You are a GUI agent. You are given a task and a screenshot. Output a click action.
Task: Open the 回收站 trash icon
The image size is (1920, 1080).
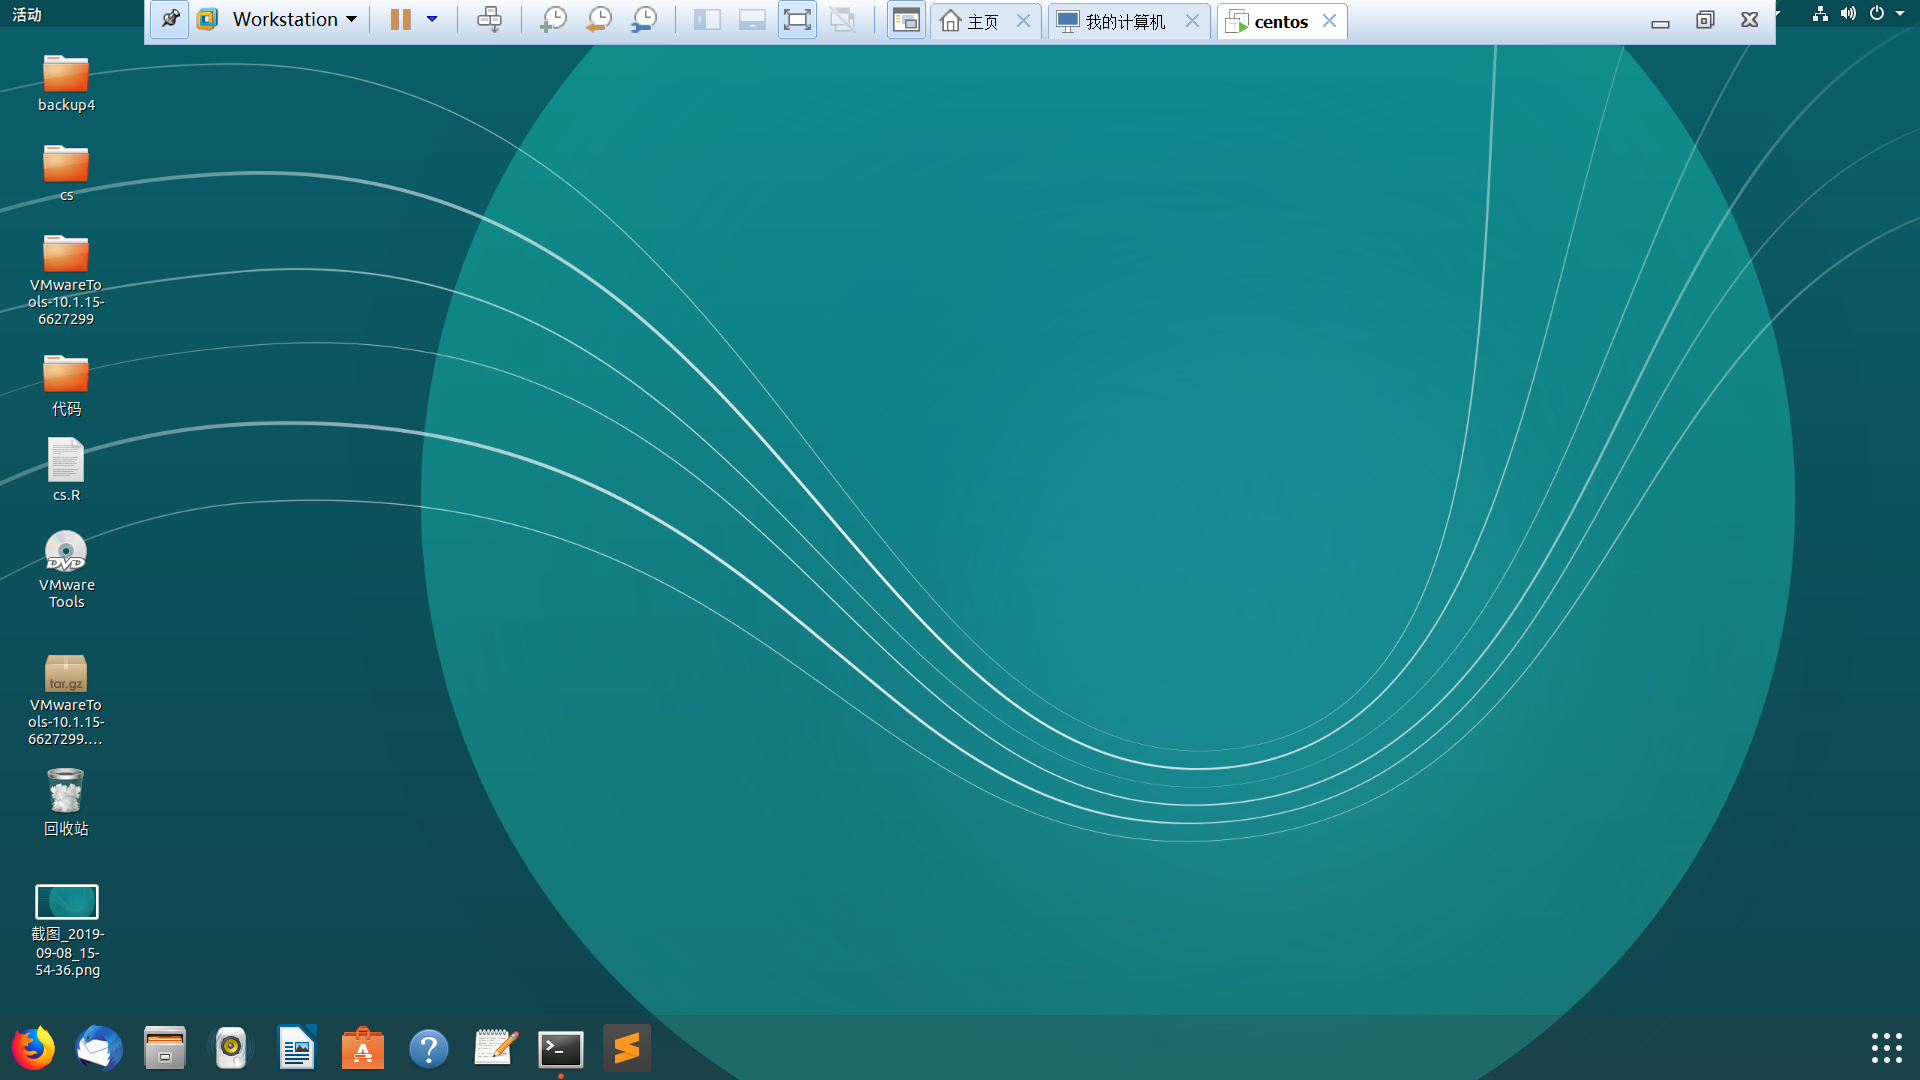pyautogui.click(x=66, y=802)
